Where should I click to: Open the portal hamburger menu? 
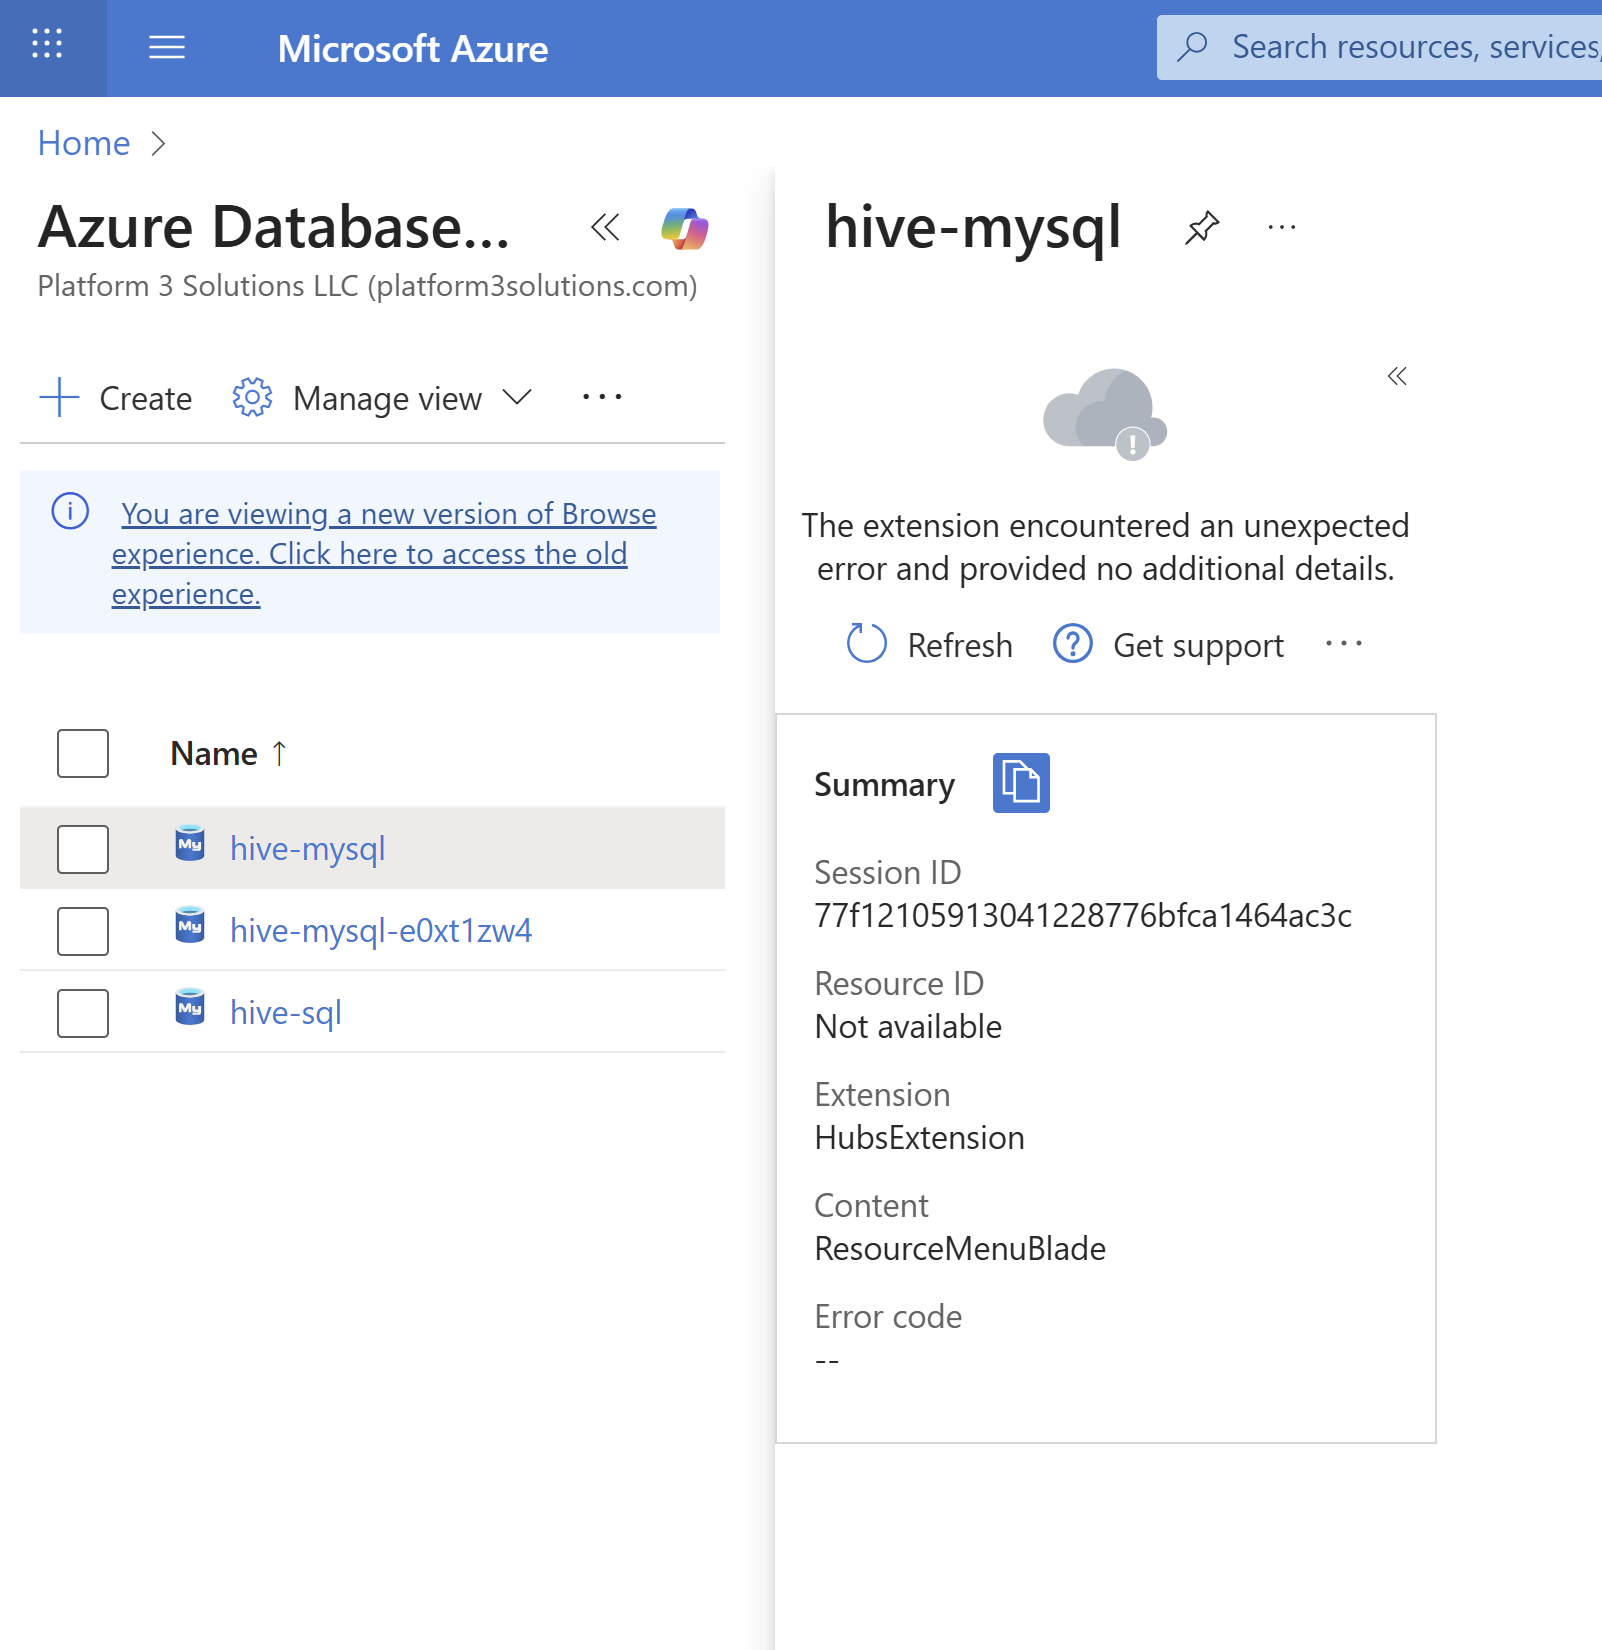[167, 47]
